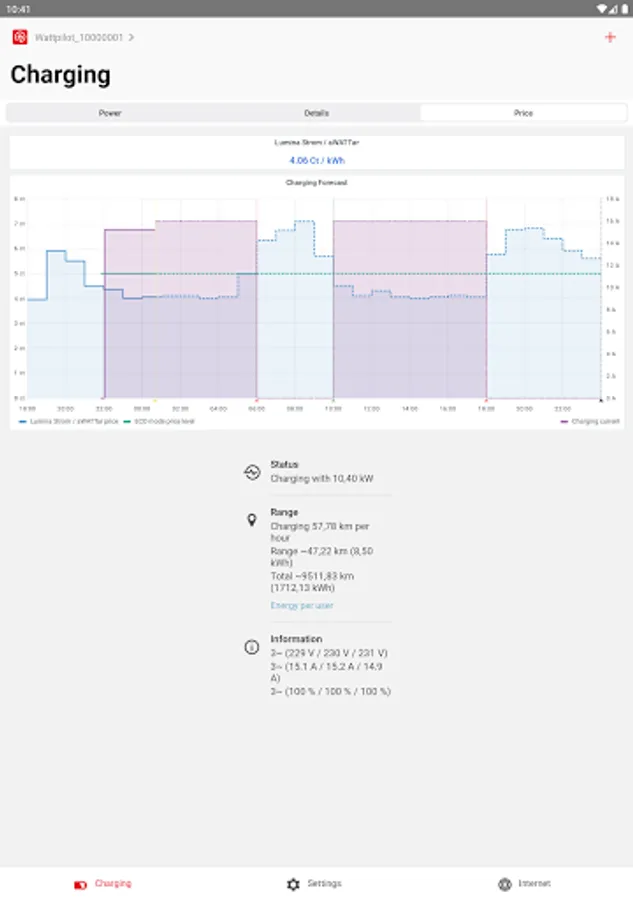Open Settings gear in bottom bar

point(293,884)
